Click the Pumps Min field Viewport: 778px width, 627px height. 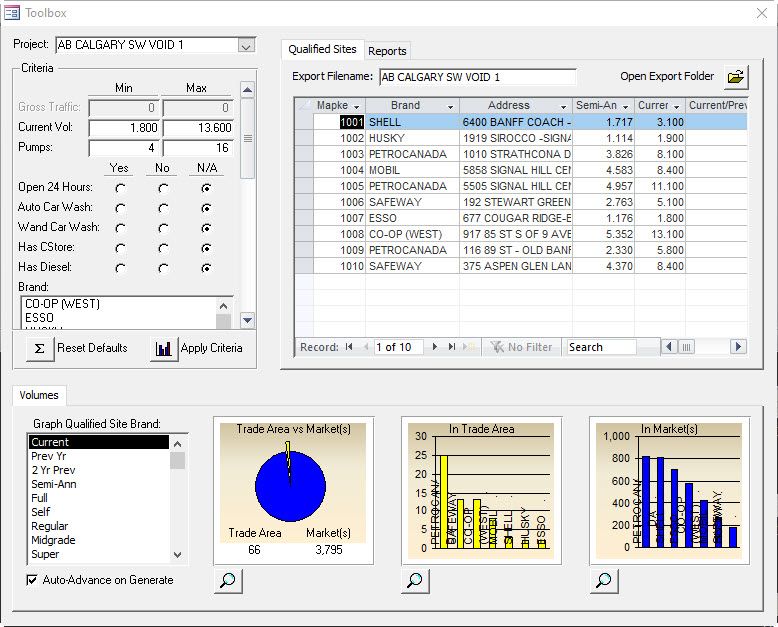coord(124,147)
